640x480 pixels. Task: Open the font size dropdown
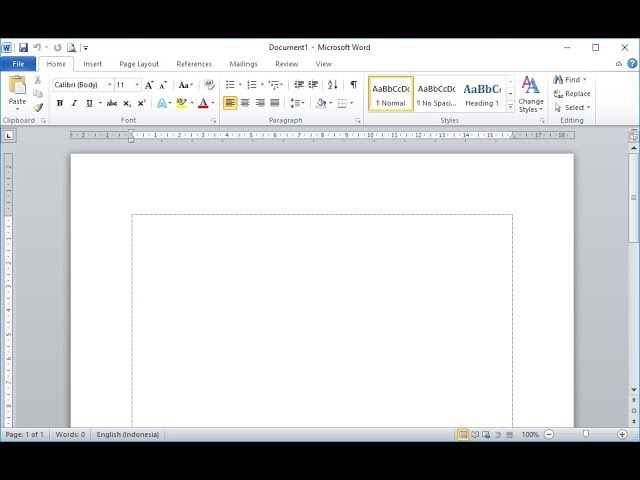(x=137, y=84)
